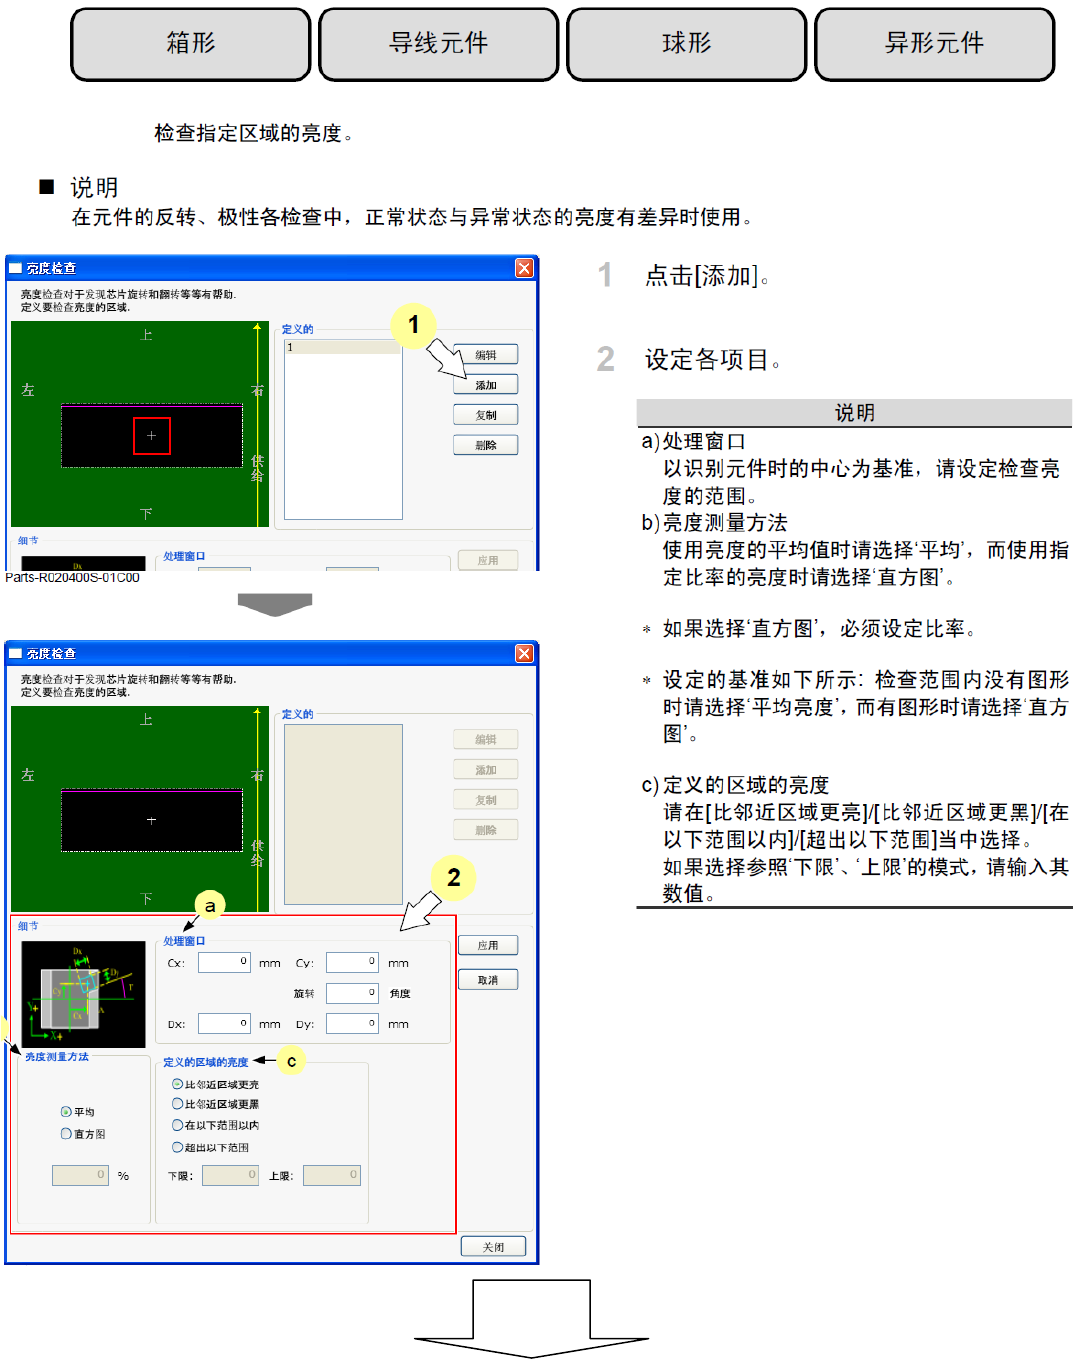1078x1359 pixels.
Task: Click the 定义的区域的亮度 group label
Action: coord(206,1062)
